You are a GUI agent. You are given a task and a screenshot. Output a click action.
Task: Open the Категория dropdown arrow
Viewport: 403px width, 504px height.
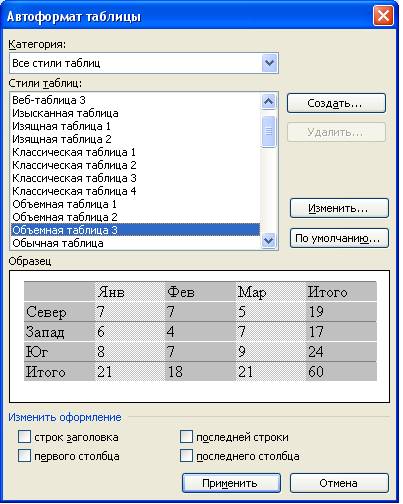click(x=269, y=63)
